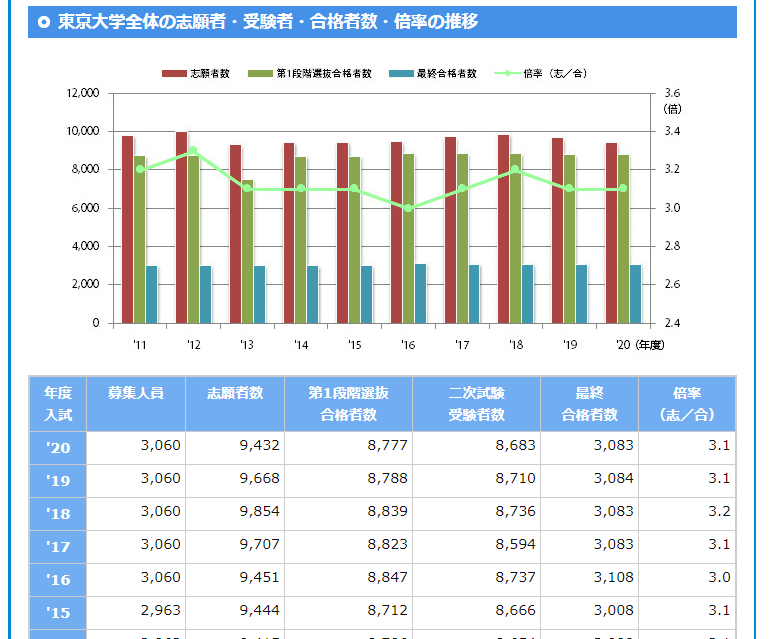Click the 3.6 right axis label
Image resolution: width=769 pixels, height=639 pixels.
[x=672, y=93]
